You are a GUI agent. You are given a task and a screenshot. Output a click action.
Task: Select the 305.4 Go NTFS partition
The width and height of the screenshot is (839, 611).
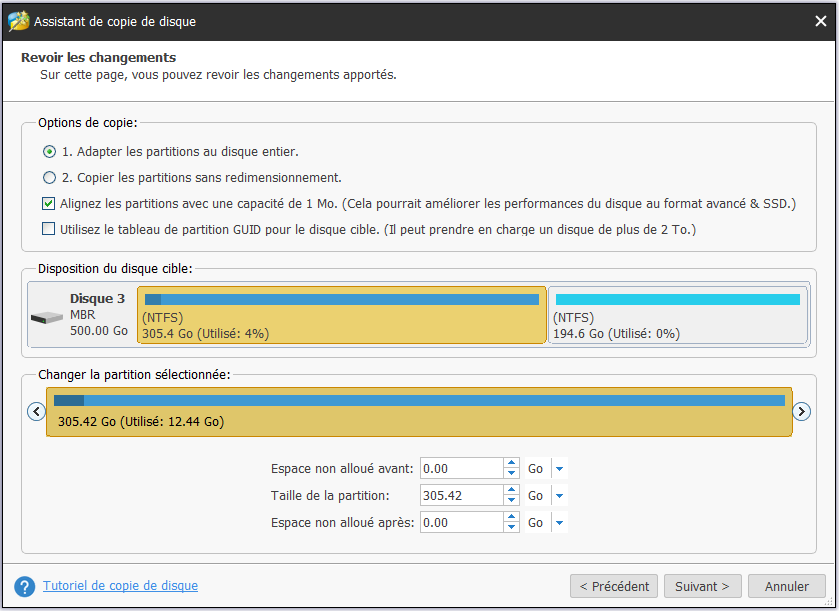point(341,315)
